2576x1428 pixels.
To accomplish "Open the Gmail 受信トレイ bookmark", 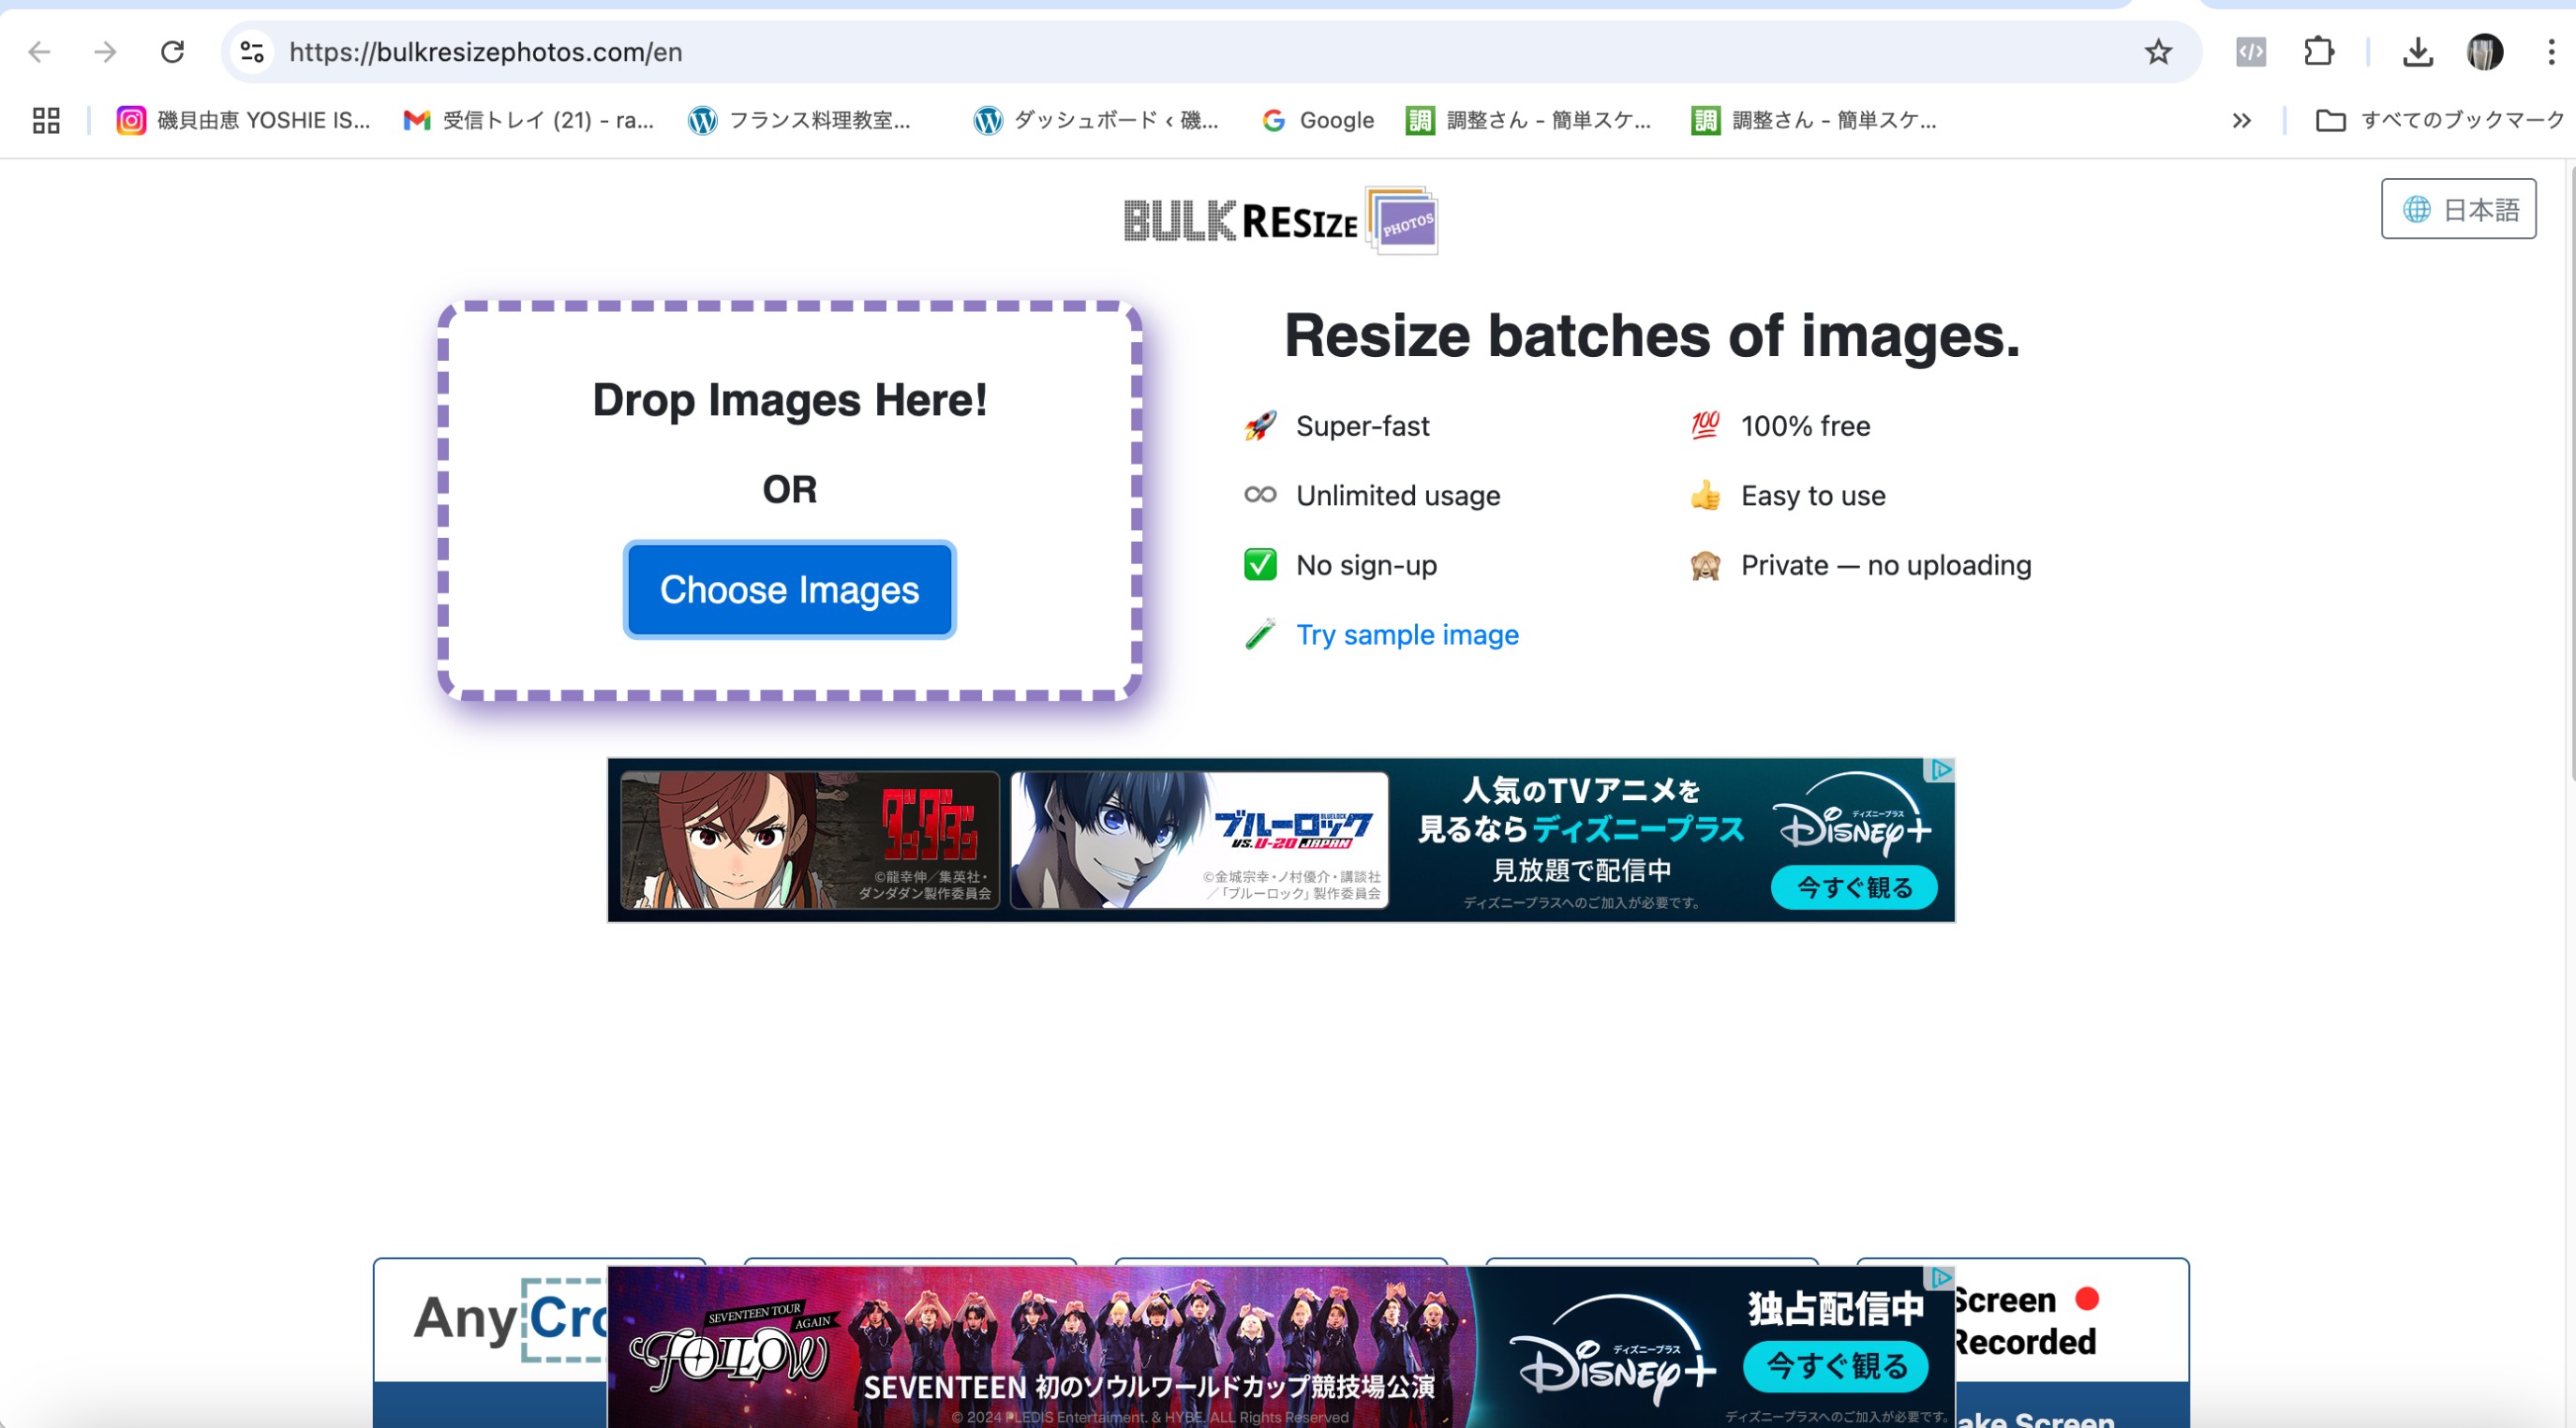I will click(x=528, y=120).
